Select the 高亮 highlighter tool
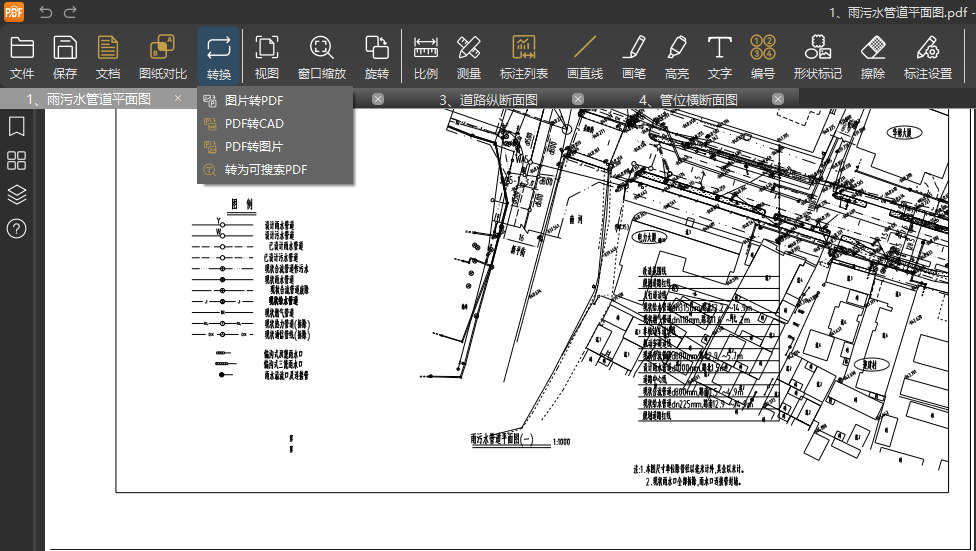The width and height of the screenshot is (976, 551). [x=677, y=56]
